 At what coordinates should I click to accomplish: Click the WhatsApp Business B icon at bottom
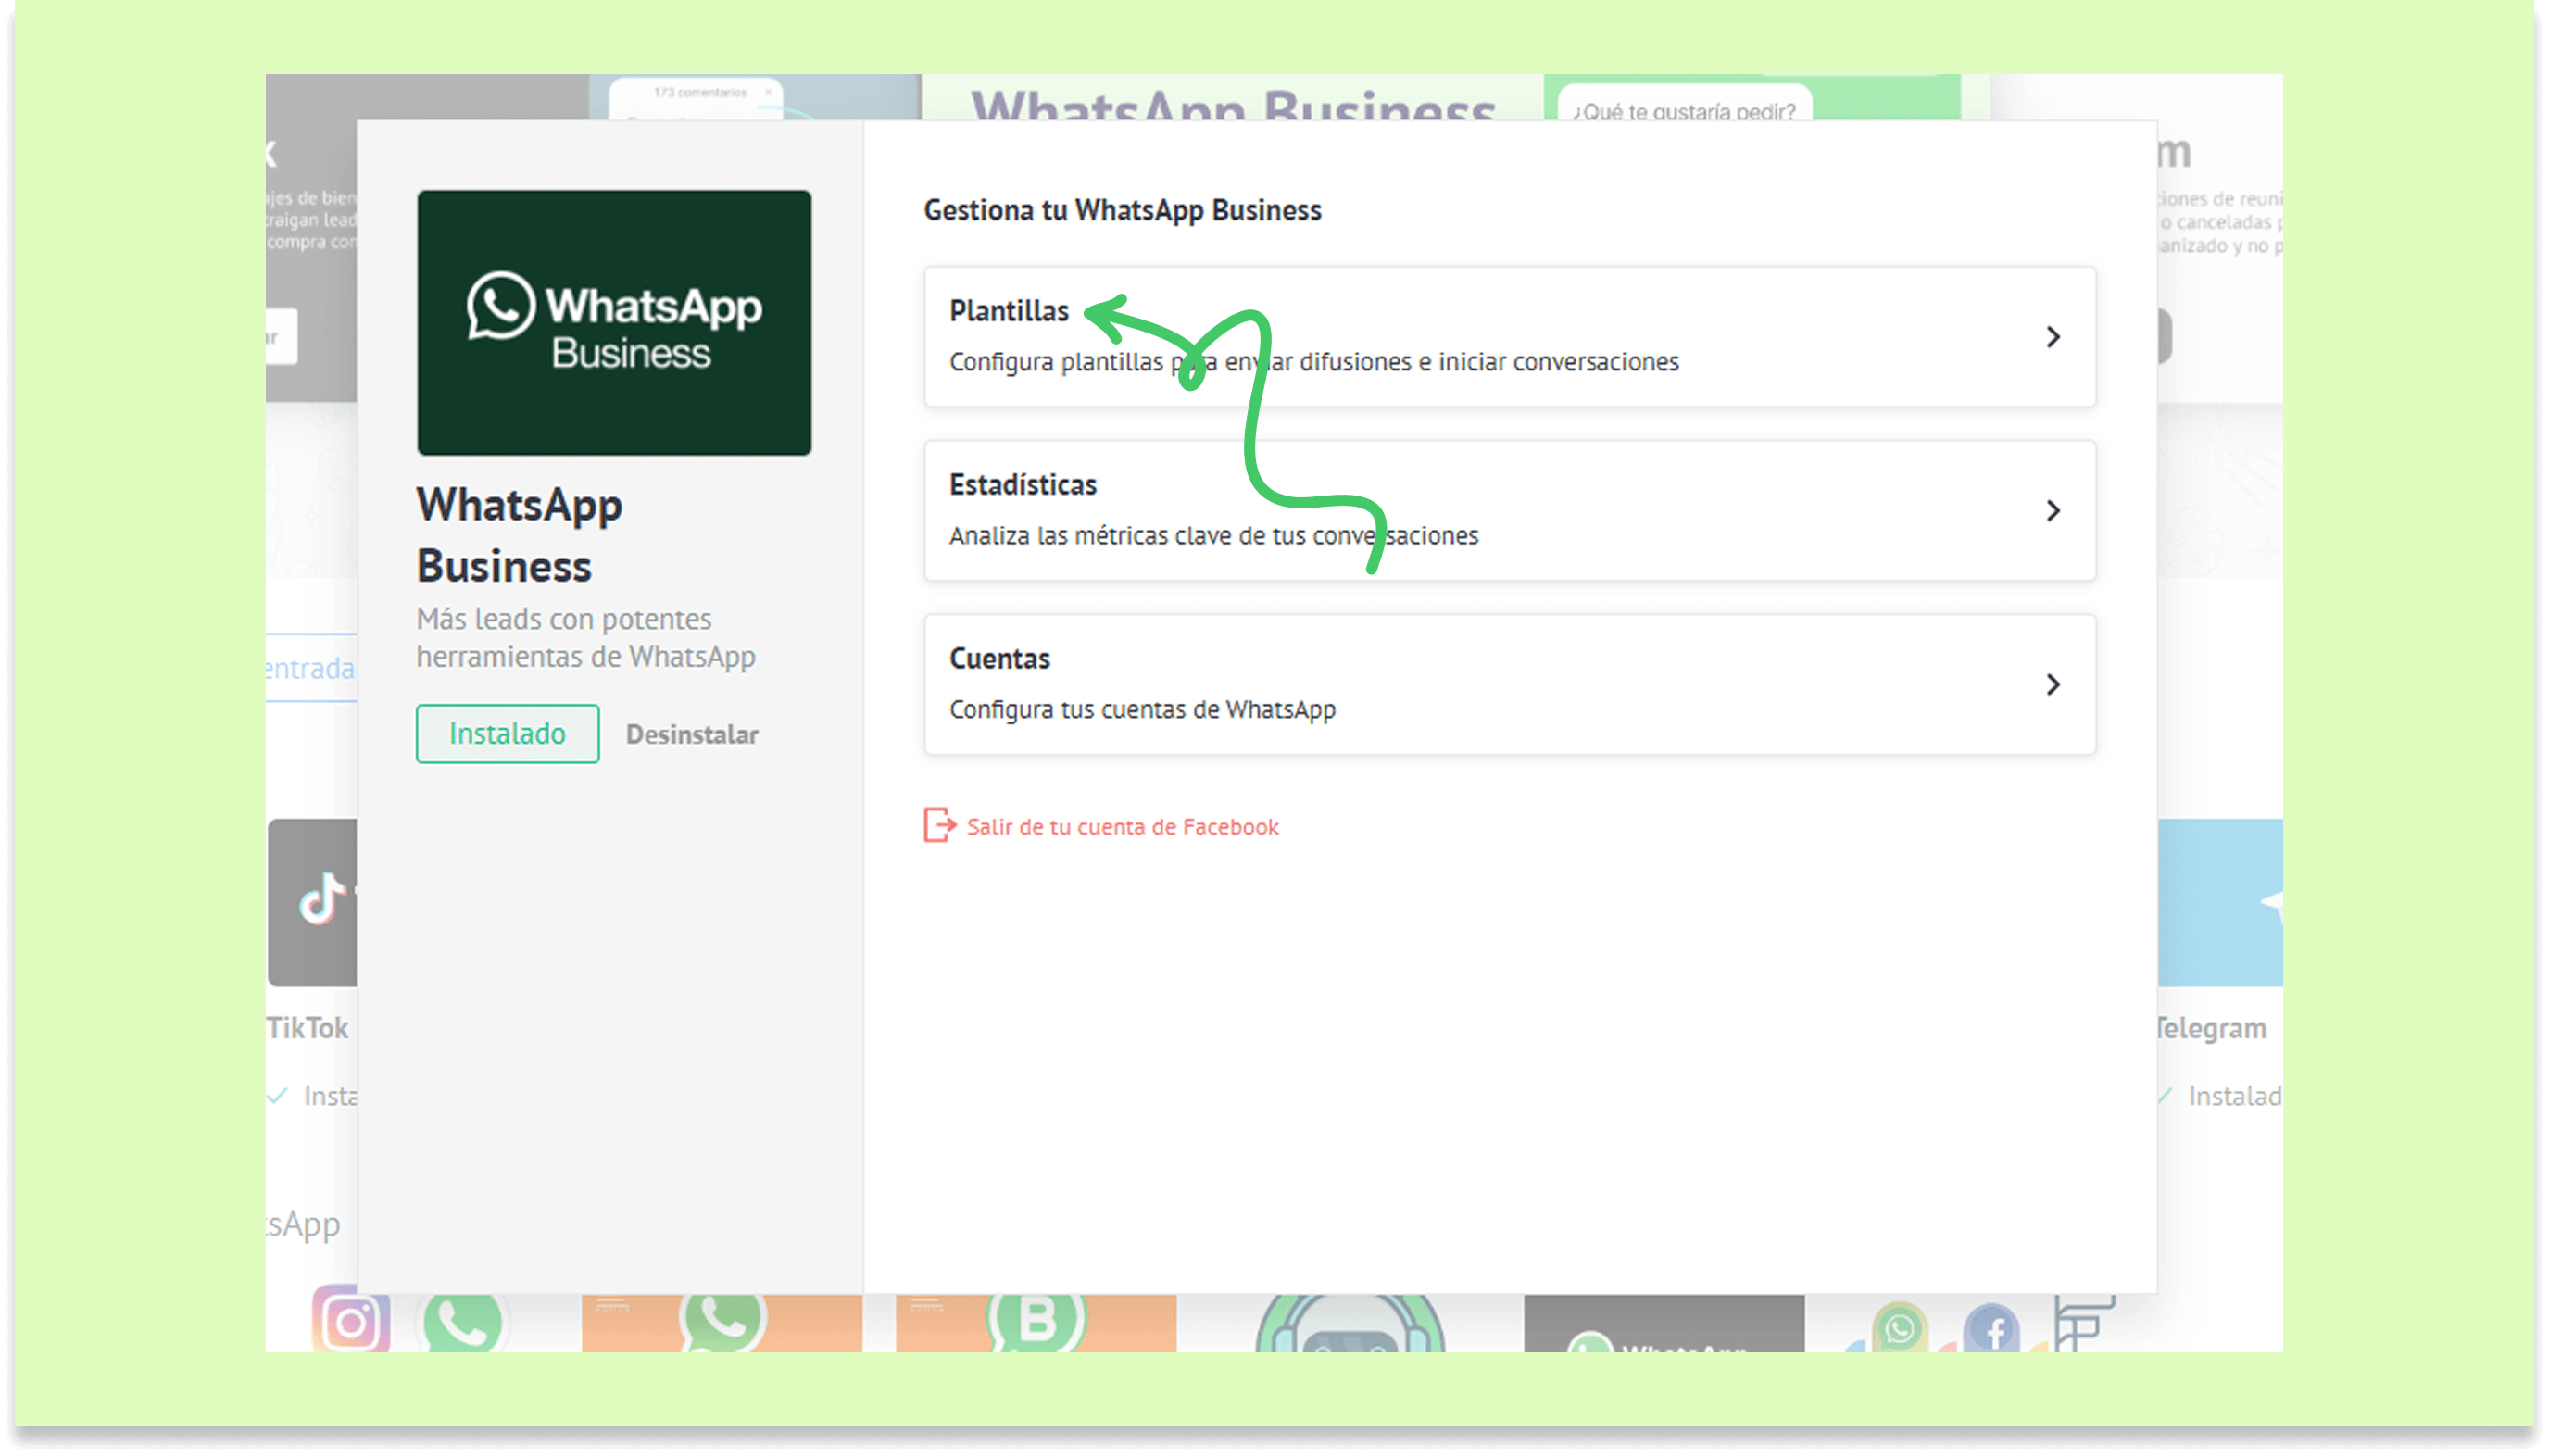[x=1036, y=1322]
